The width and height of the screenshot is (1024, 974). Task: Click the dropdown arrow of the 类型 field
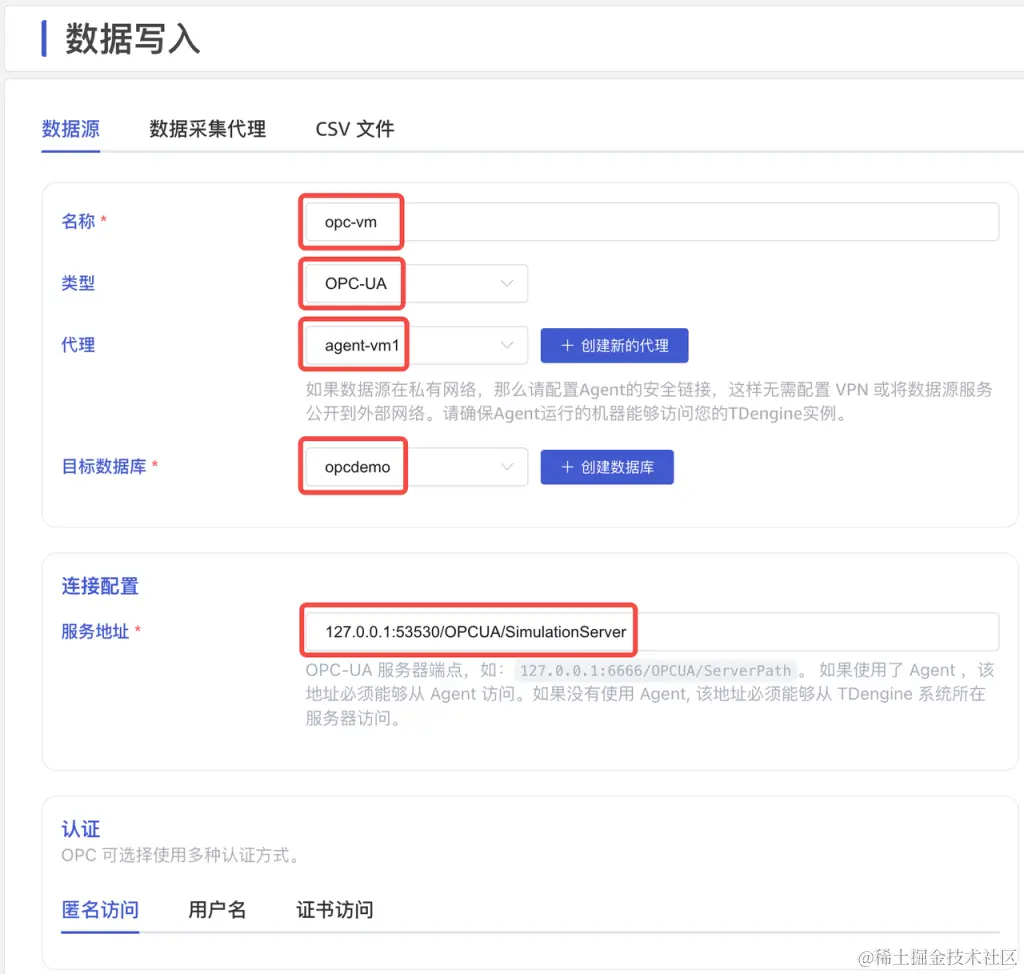506,283
